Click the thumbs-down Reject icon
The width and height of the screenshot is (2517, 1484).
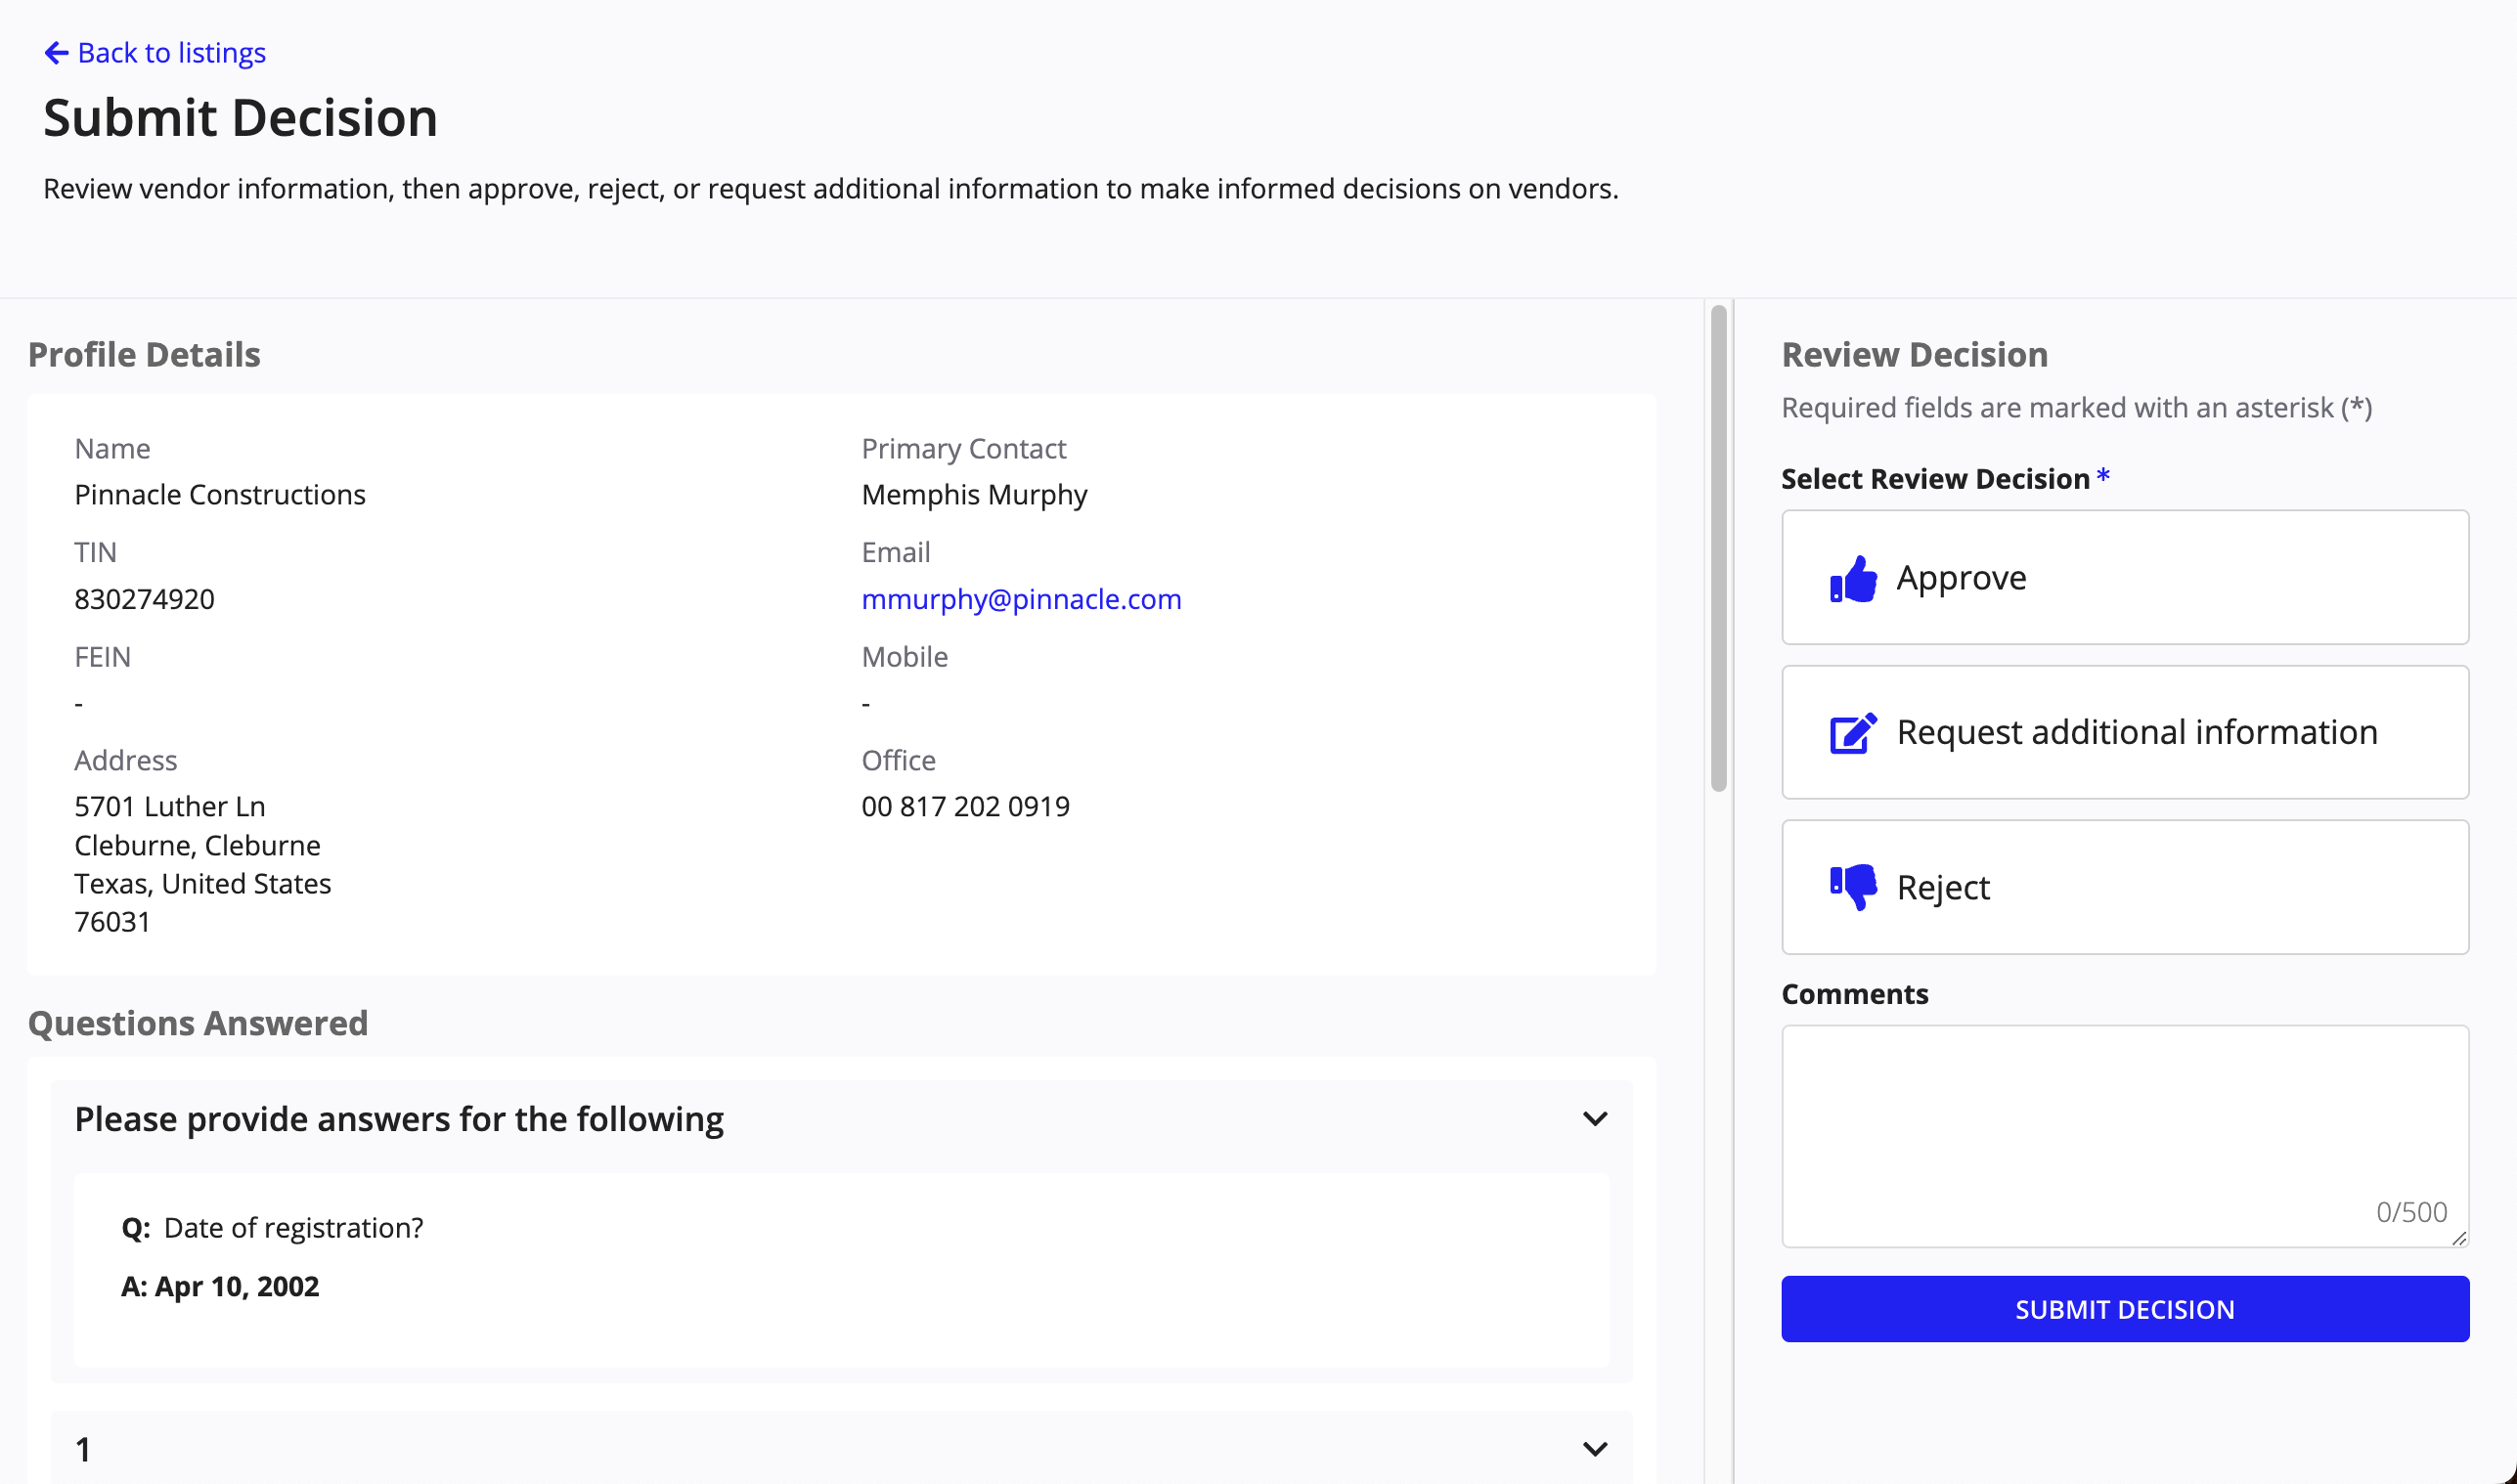[1853, 888]
